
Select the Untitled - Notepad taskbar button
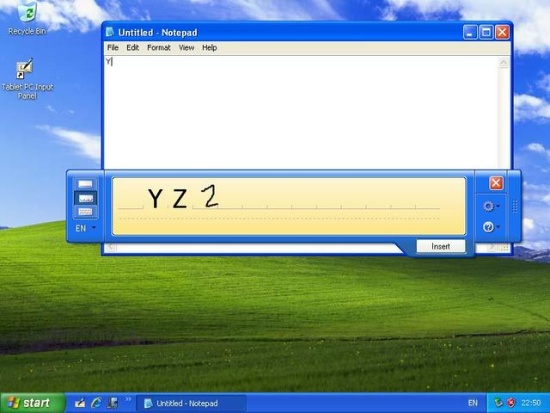pos(191,403)
